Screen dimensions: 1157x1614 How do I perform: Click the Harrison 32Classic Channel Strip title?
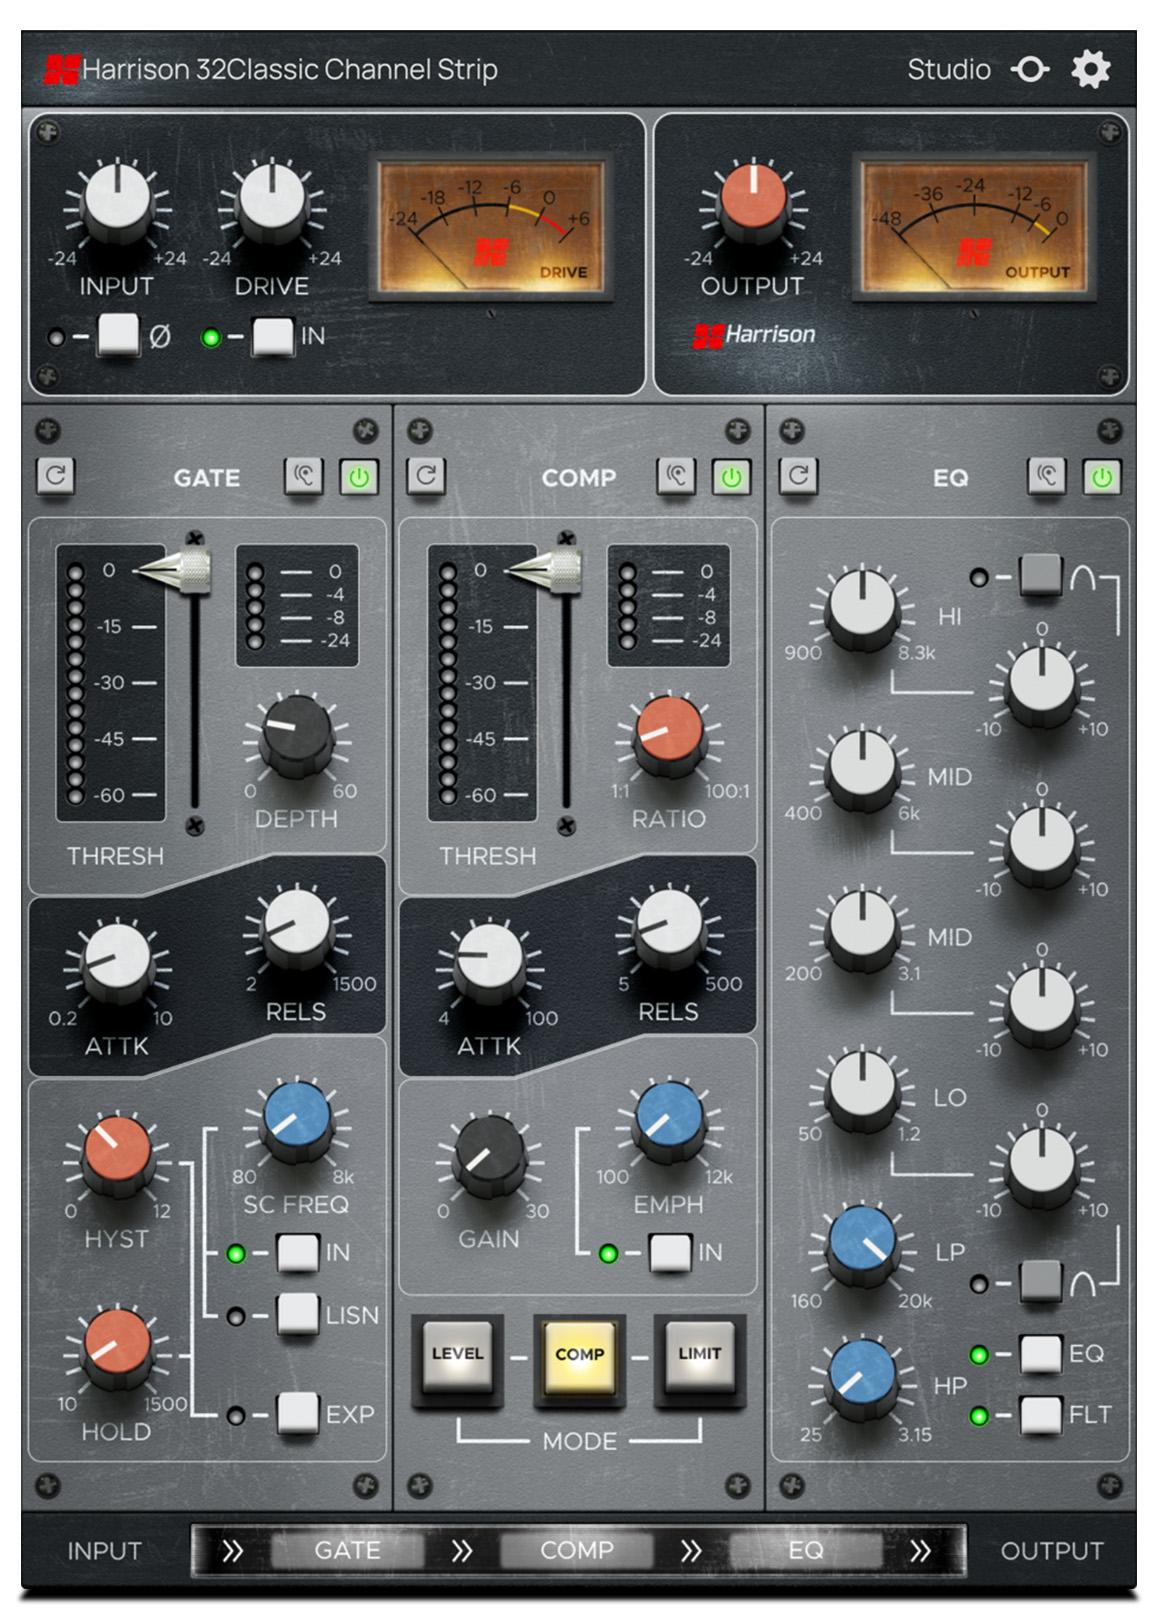[x=290, y=69]
